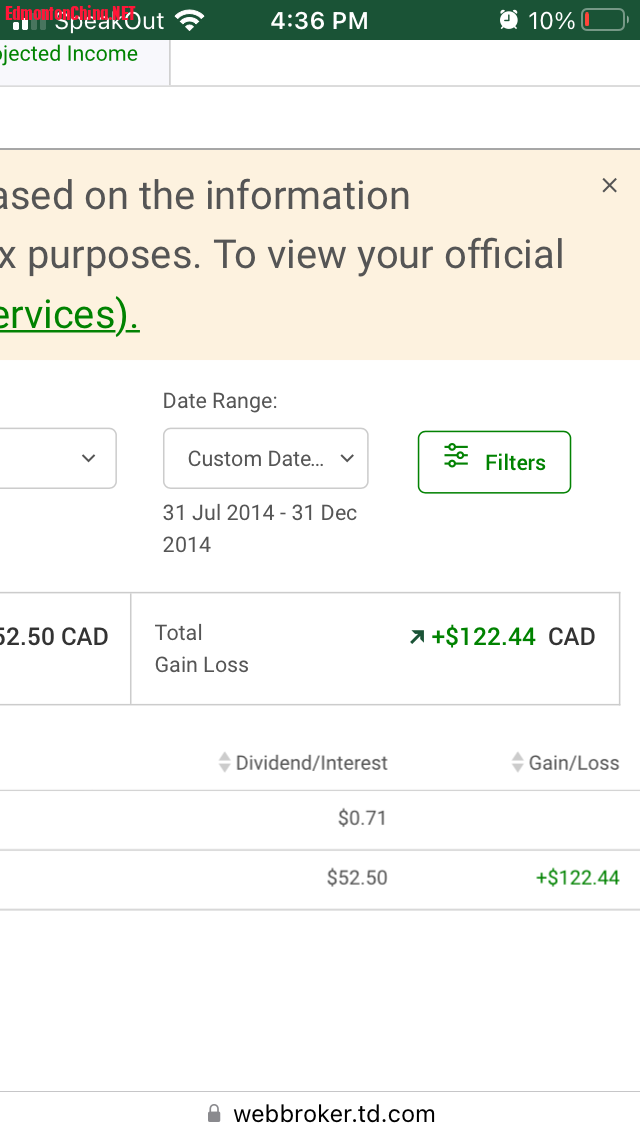Click the Total Gain Loss summary box

[375, 648]
